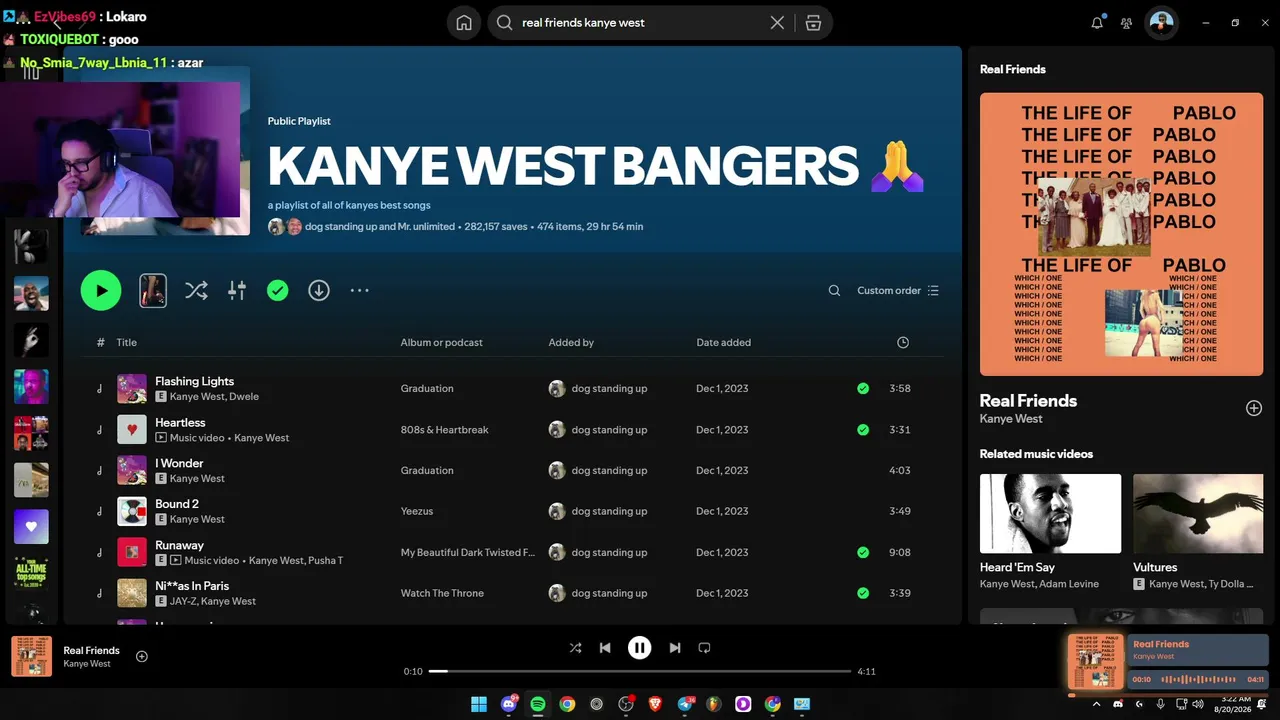Sort by the duration clock column
Screen dimensions: 1280x720
903,343
